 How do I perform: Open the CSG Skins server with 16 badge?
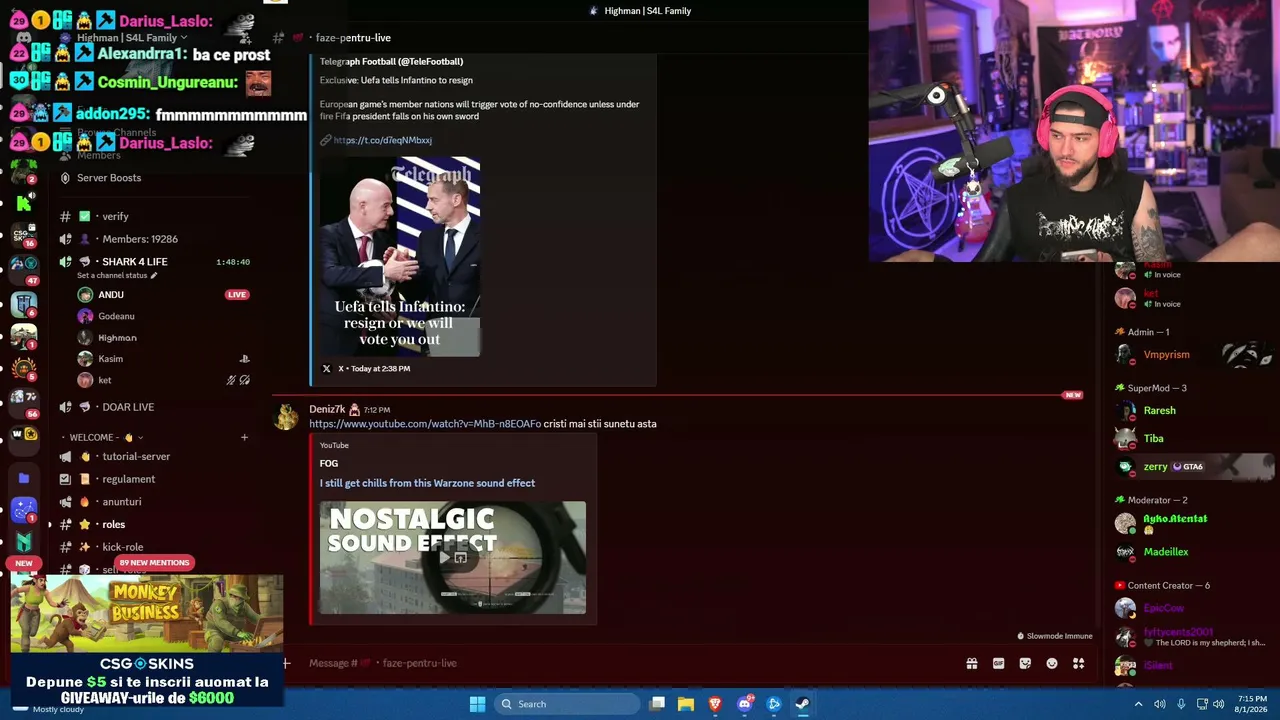24,235
